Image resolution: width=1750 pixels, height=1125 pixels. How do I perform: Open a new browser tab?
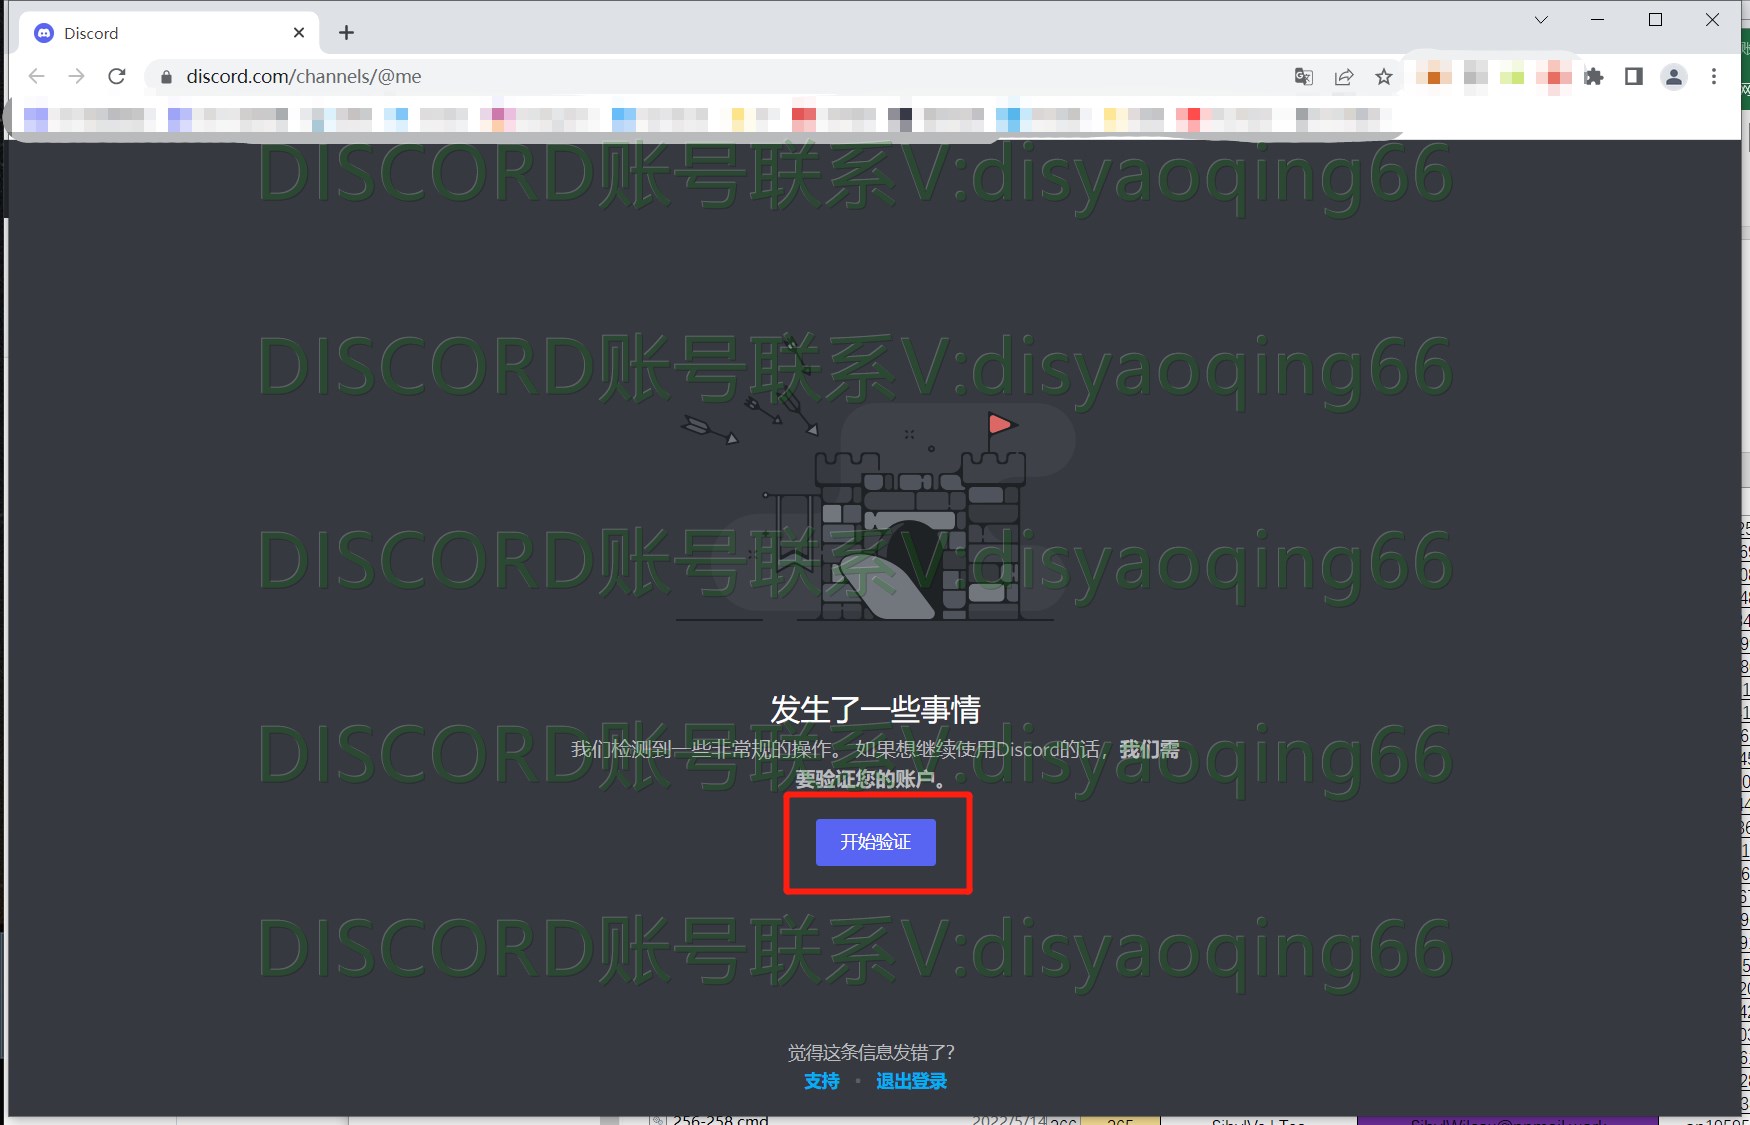click(x=346, y=33)
